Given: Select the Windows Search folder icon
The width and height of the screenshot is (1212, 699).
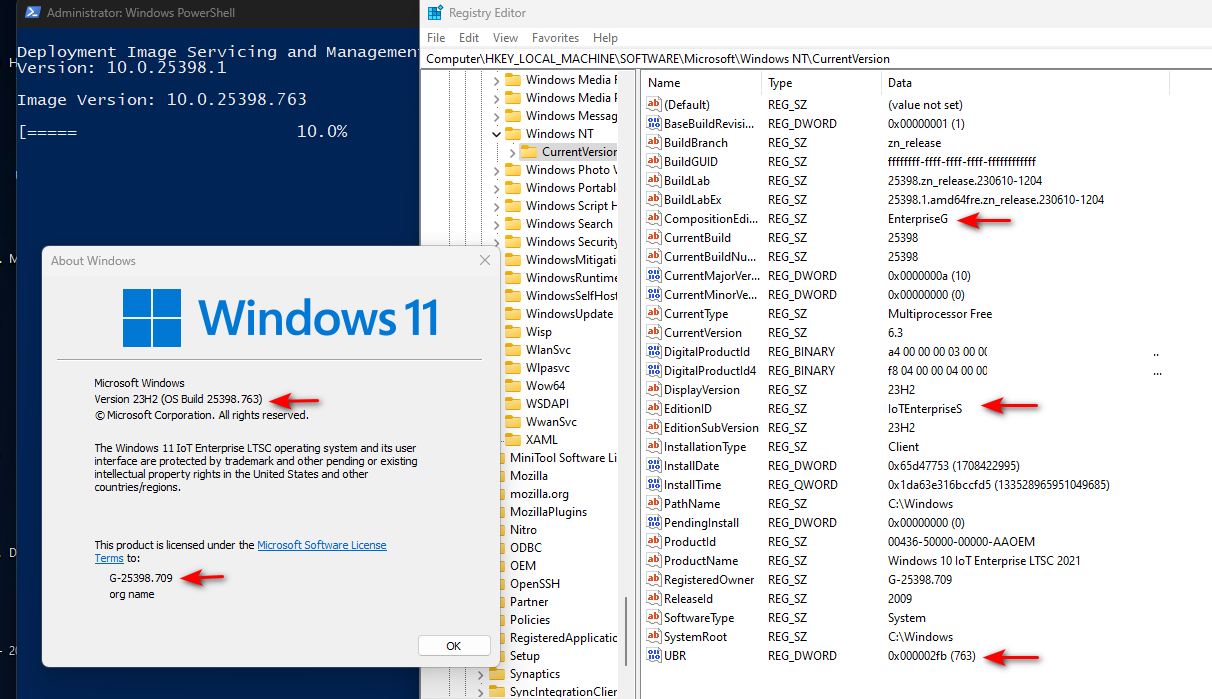Looking at the screenshot, I should pyautogui.click(x=513, y=224).
